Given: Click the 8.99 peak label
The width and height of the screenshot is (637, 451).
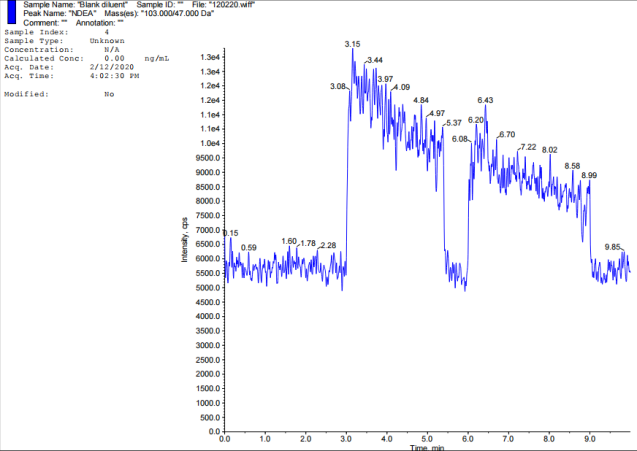Looking at the screenshot, I should click(x=589, y=176).
